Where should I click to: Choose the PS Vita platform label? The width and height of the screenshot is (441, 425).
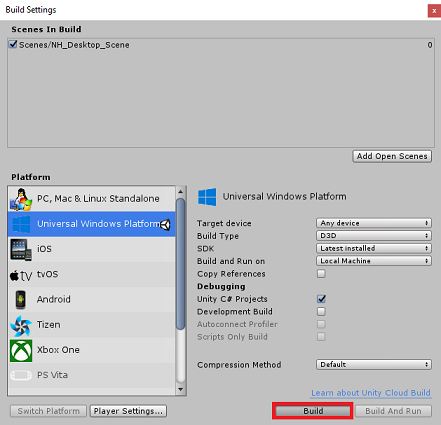pos(52,375)
